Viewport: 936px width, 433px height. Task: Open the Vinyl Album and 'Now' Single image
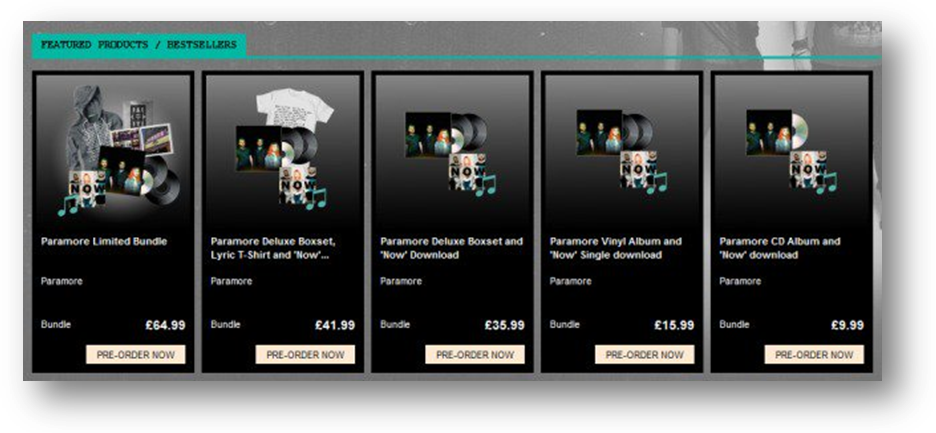pos(623,152)
